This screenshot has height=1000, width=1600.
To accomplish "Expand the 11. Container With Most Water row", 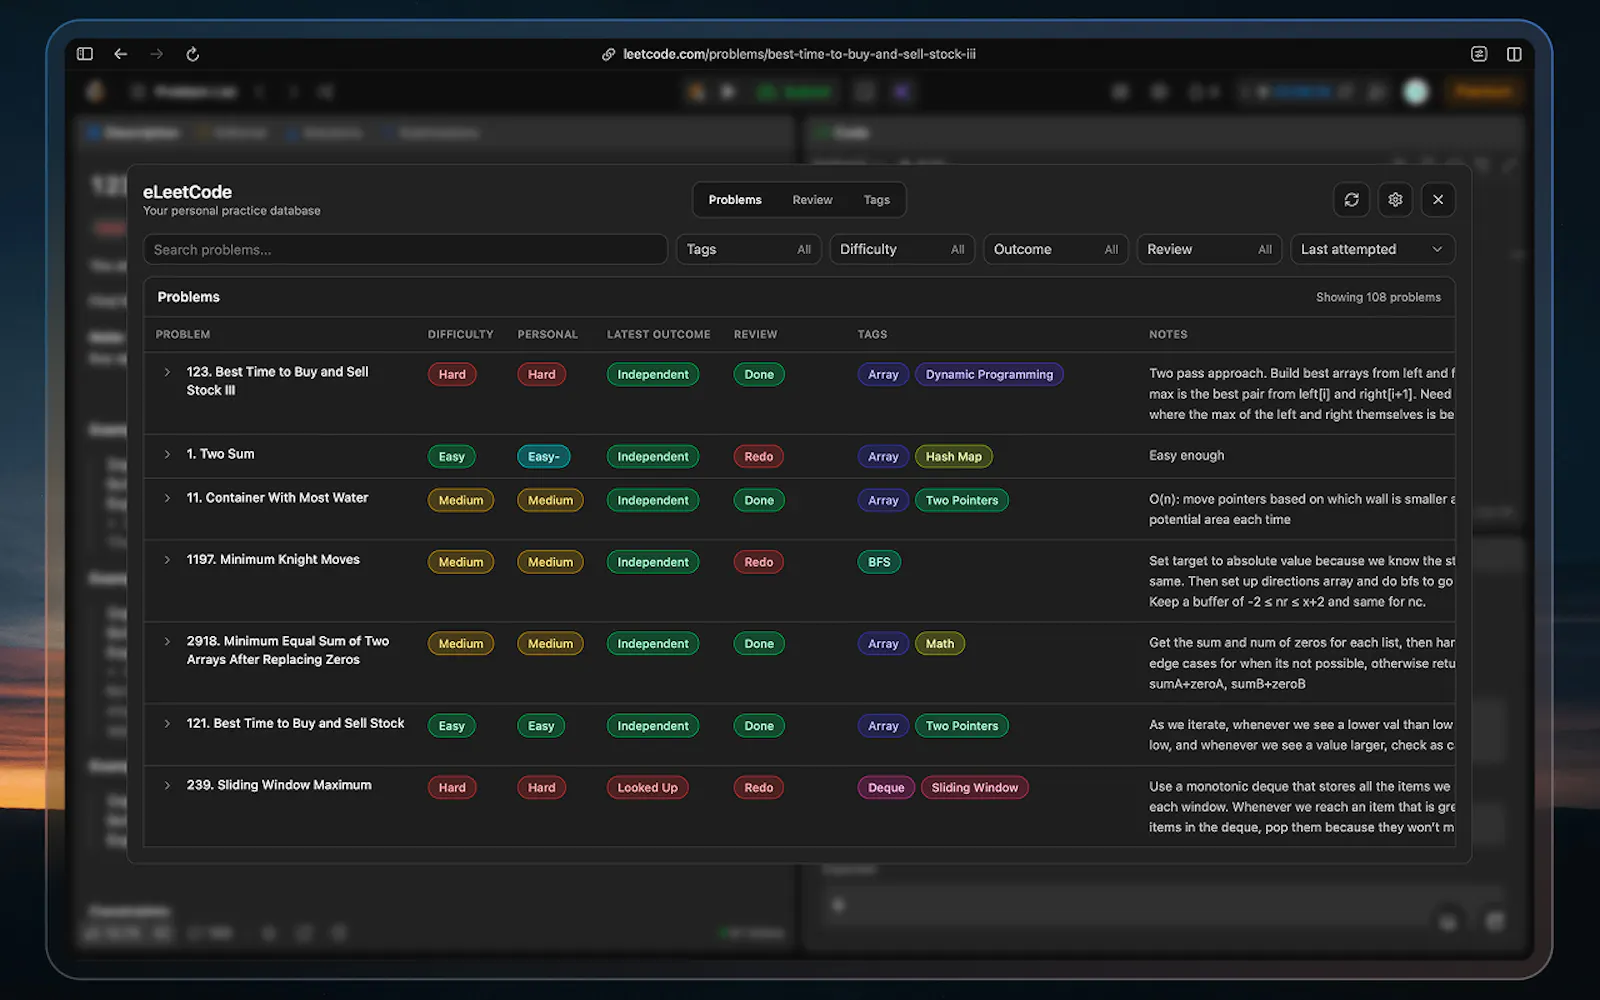I will (x=167, y=498).
